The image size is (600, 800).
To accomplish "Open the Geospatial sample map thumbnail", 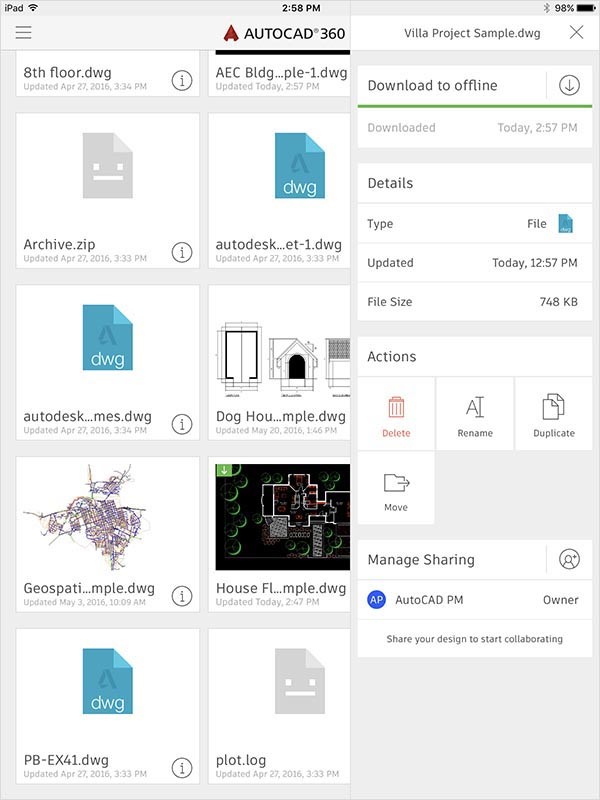I will pos(87,517).
